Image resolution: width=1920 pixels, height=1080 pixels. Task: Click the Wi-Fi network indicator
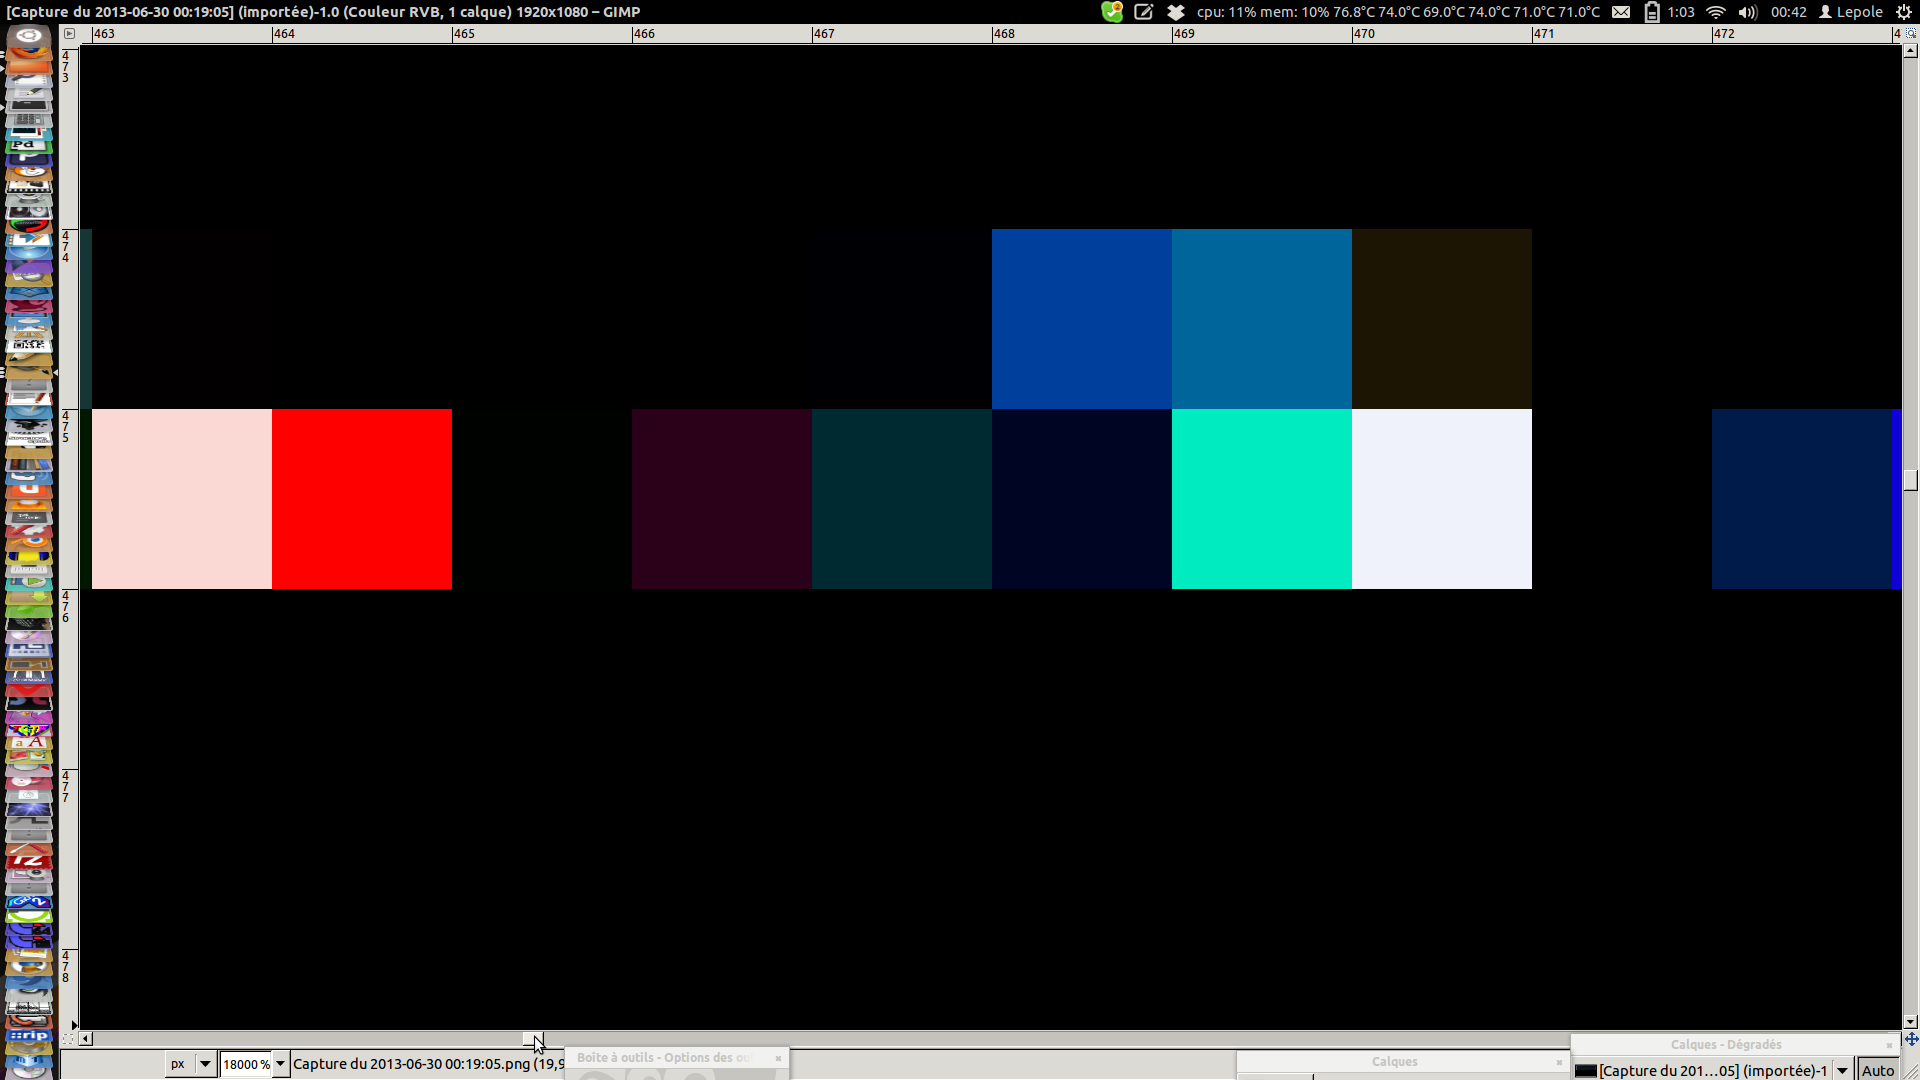1716,12
